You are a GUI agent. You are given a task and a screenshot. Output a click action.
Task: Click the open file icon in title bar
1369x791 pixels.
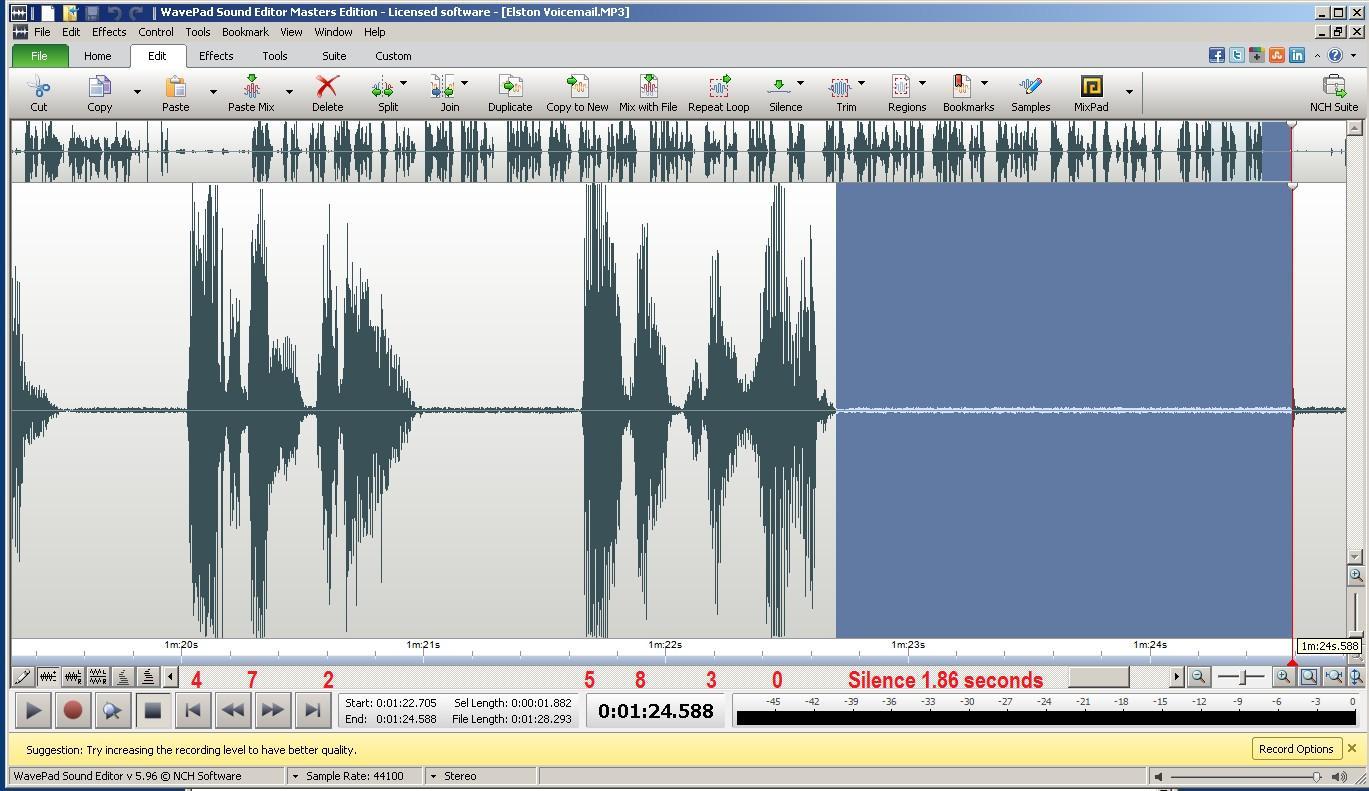(x=69, y=13)
